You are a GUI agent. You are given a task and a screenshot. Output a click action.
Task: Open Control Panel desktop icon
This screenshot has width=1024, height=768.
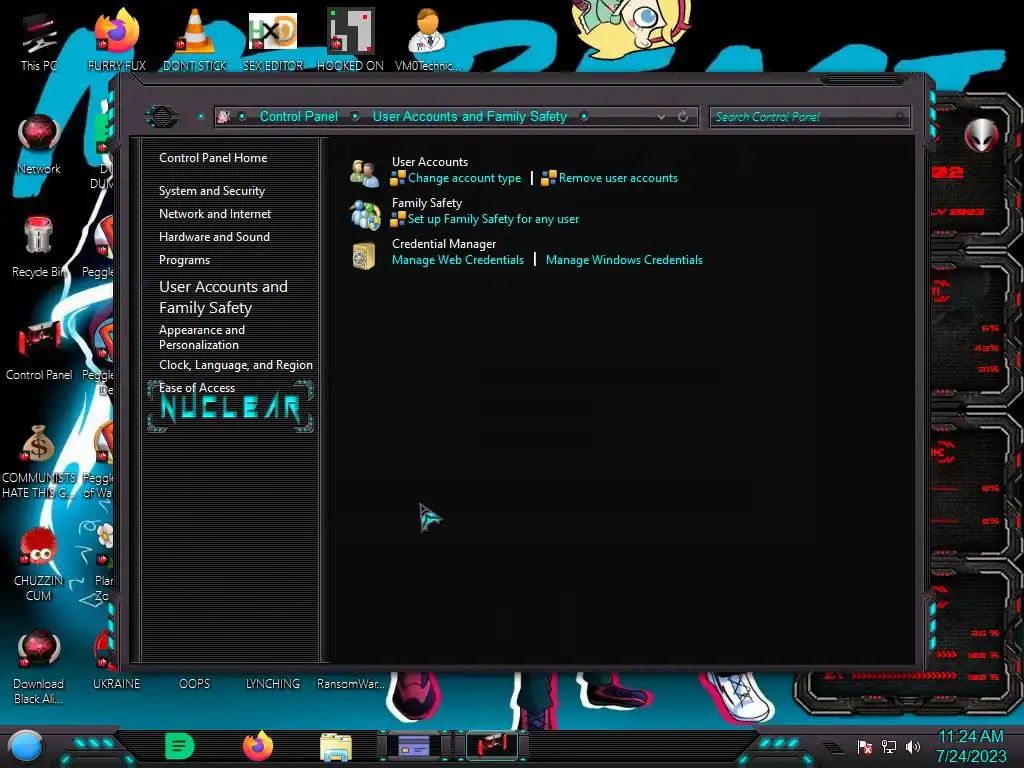pyautogui.click(x=39, y=350)
